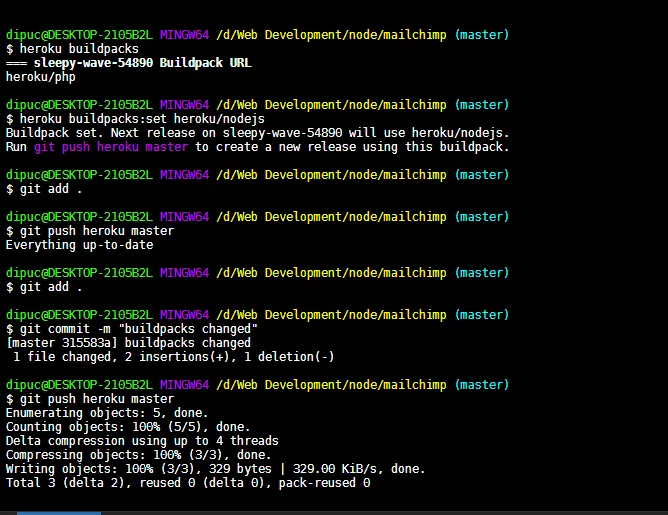
Task: Click the magenta "git push heroku master" hint
Action: point(111,147)
